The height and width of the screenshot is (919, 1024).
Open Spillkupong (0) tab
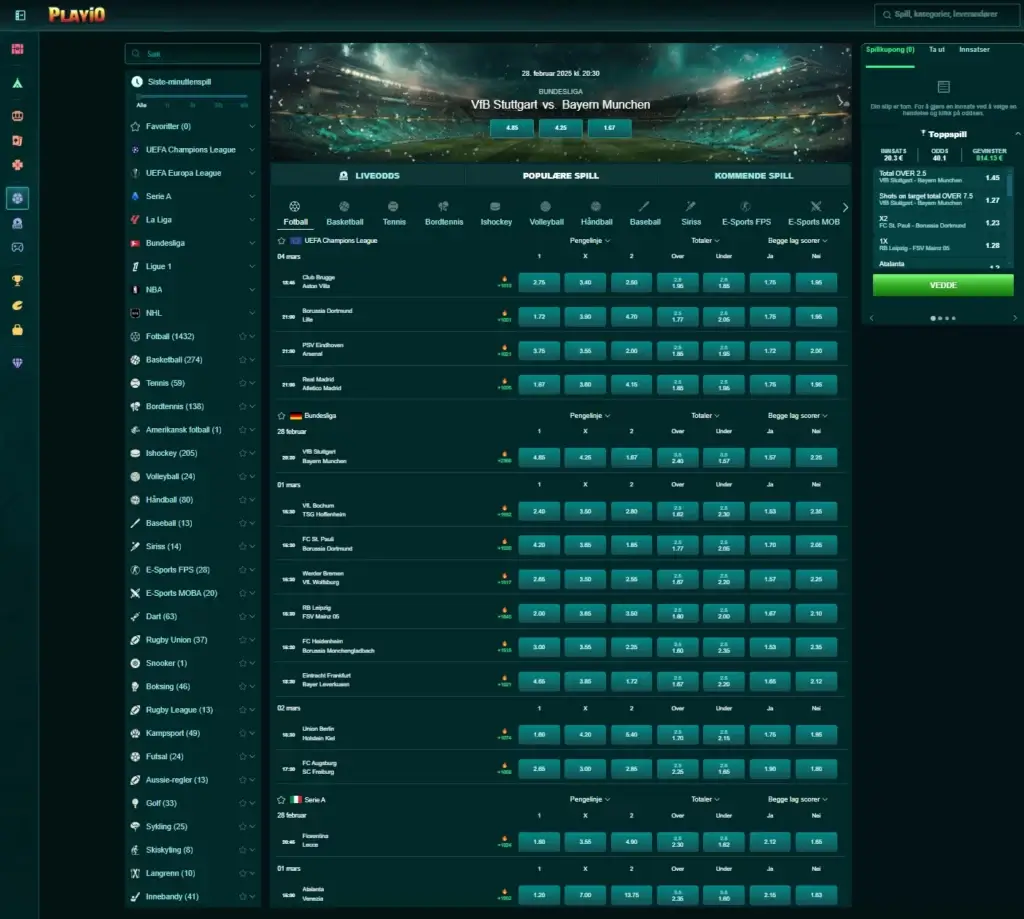[890, 50]
